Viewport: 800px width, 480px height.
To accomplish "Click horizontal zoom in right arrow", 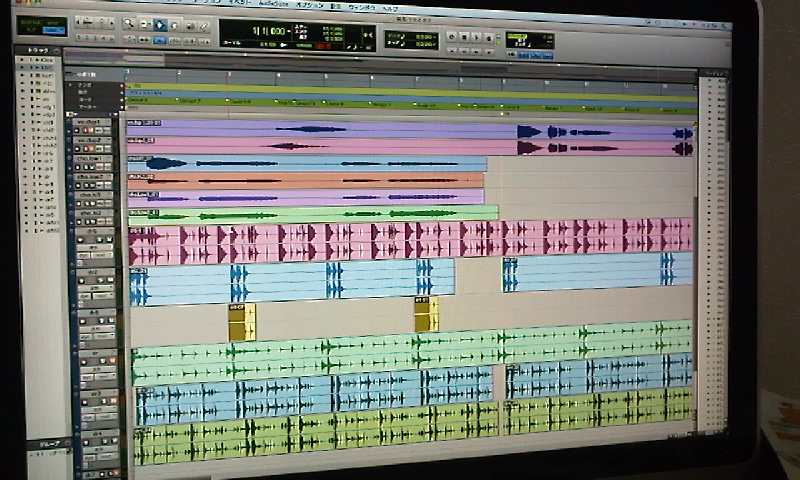I will pyautogui.click(x=112, y=23).
